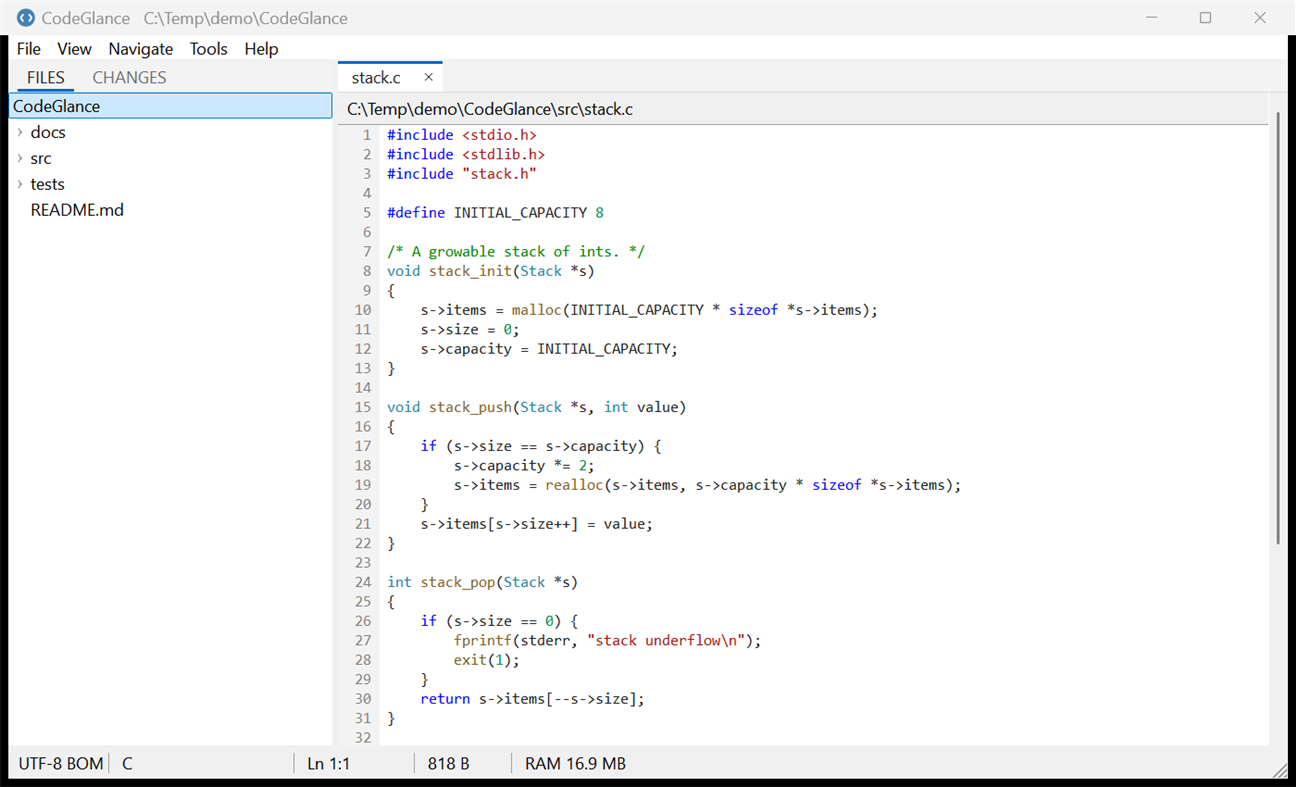Click the #define INITIAL_CAPACITY 8 line
Image resolution: width=1296 pixels, height=787 pixels.
click(x=495, y=212)
